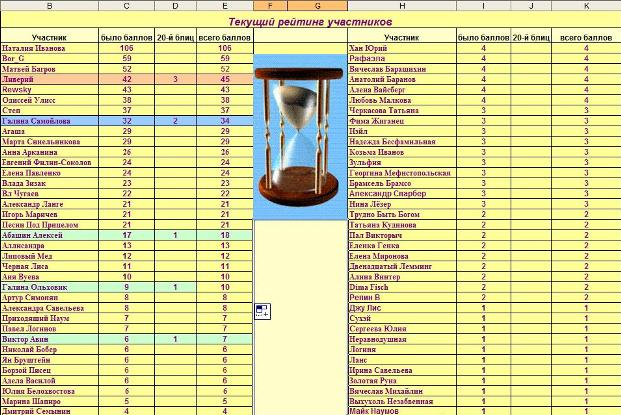
Task: Select the blue 'Галина Самойлова' cell
Action: point(50,121)
